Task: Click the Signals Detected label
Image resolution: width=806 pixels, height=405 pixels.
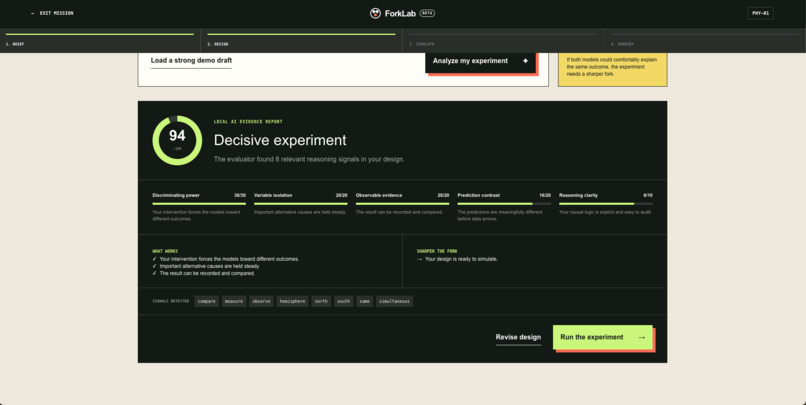Action: [x=171, y=302]
